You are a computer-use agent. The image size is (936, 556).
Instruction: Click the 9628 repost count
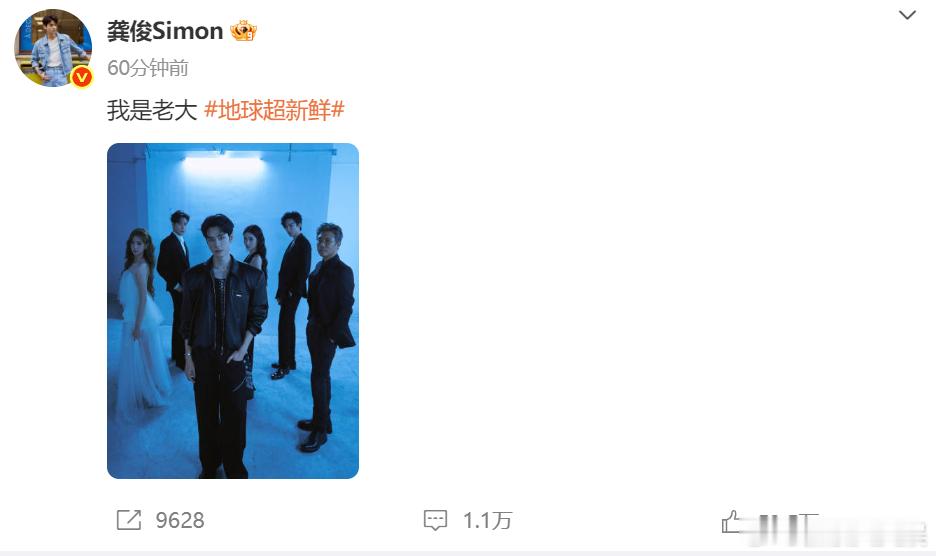[180, 521]
